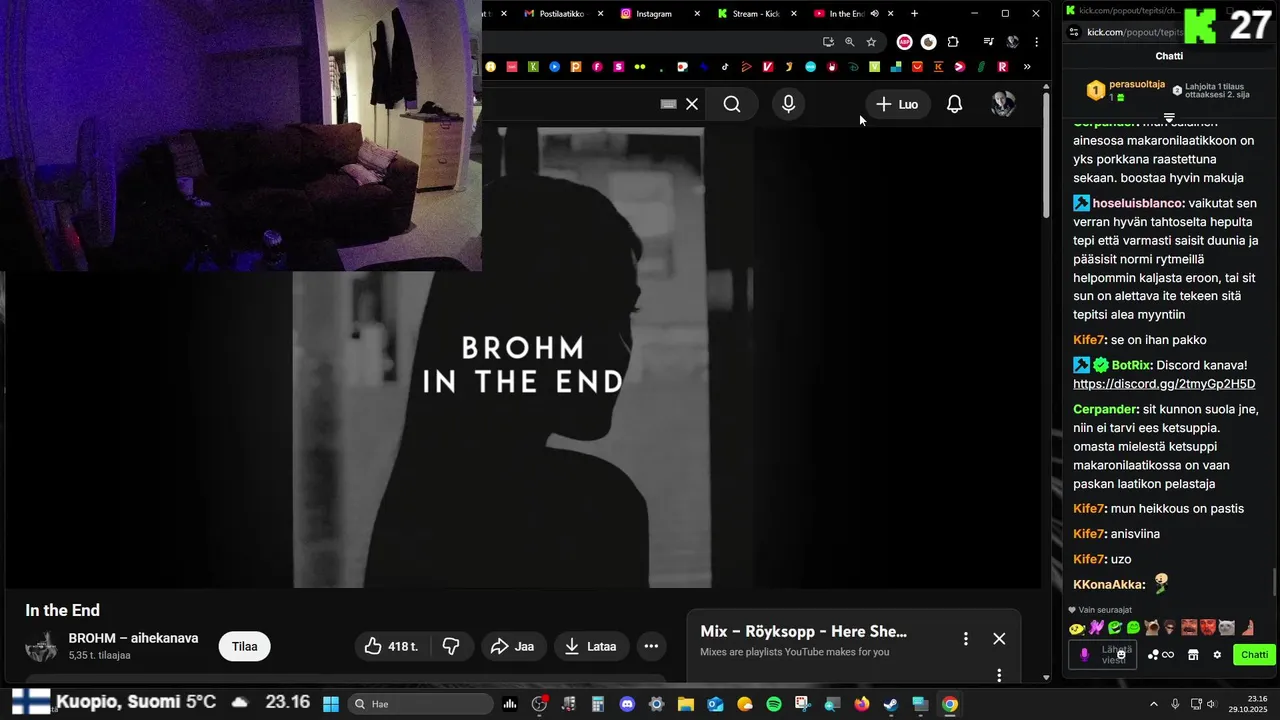The image size is (1280, 720).
Task: Click the Luo create button
Action: pos(897,104)
